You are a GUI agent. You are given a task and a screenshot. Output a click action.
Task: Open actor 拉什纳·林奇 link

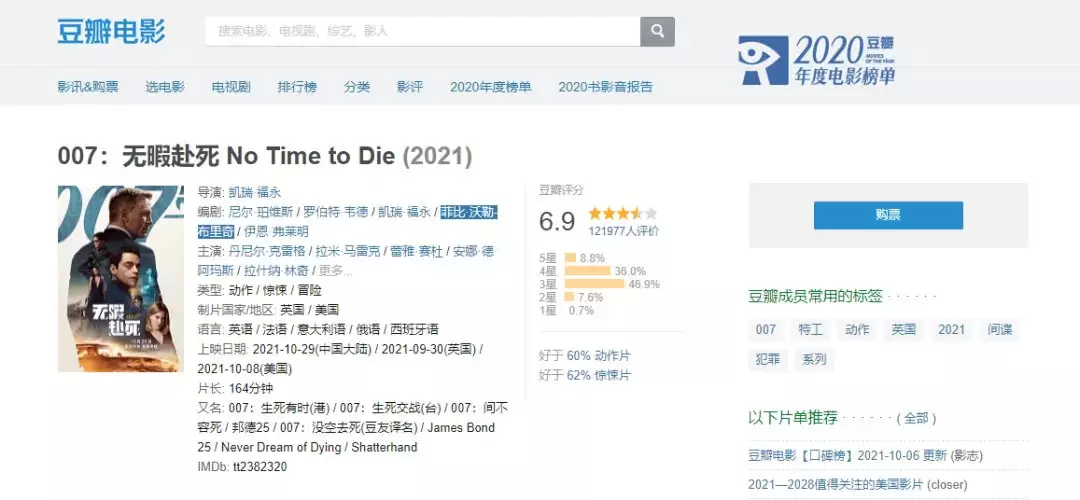tap(278, 271)
